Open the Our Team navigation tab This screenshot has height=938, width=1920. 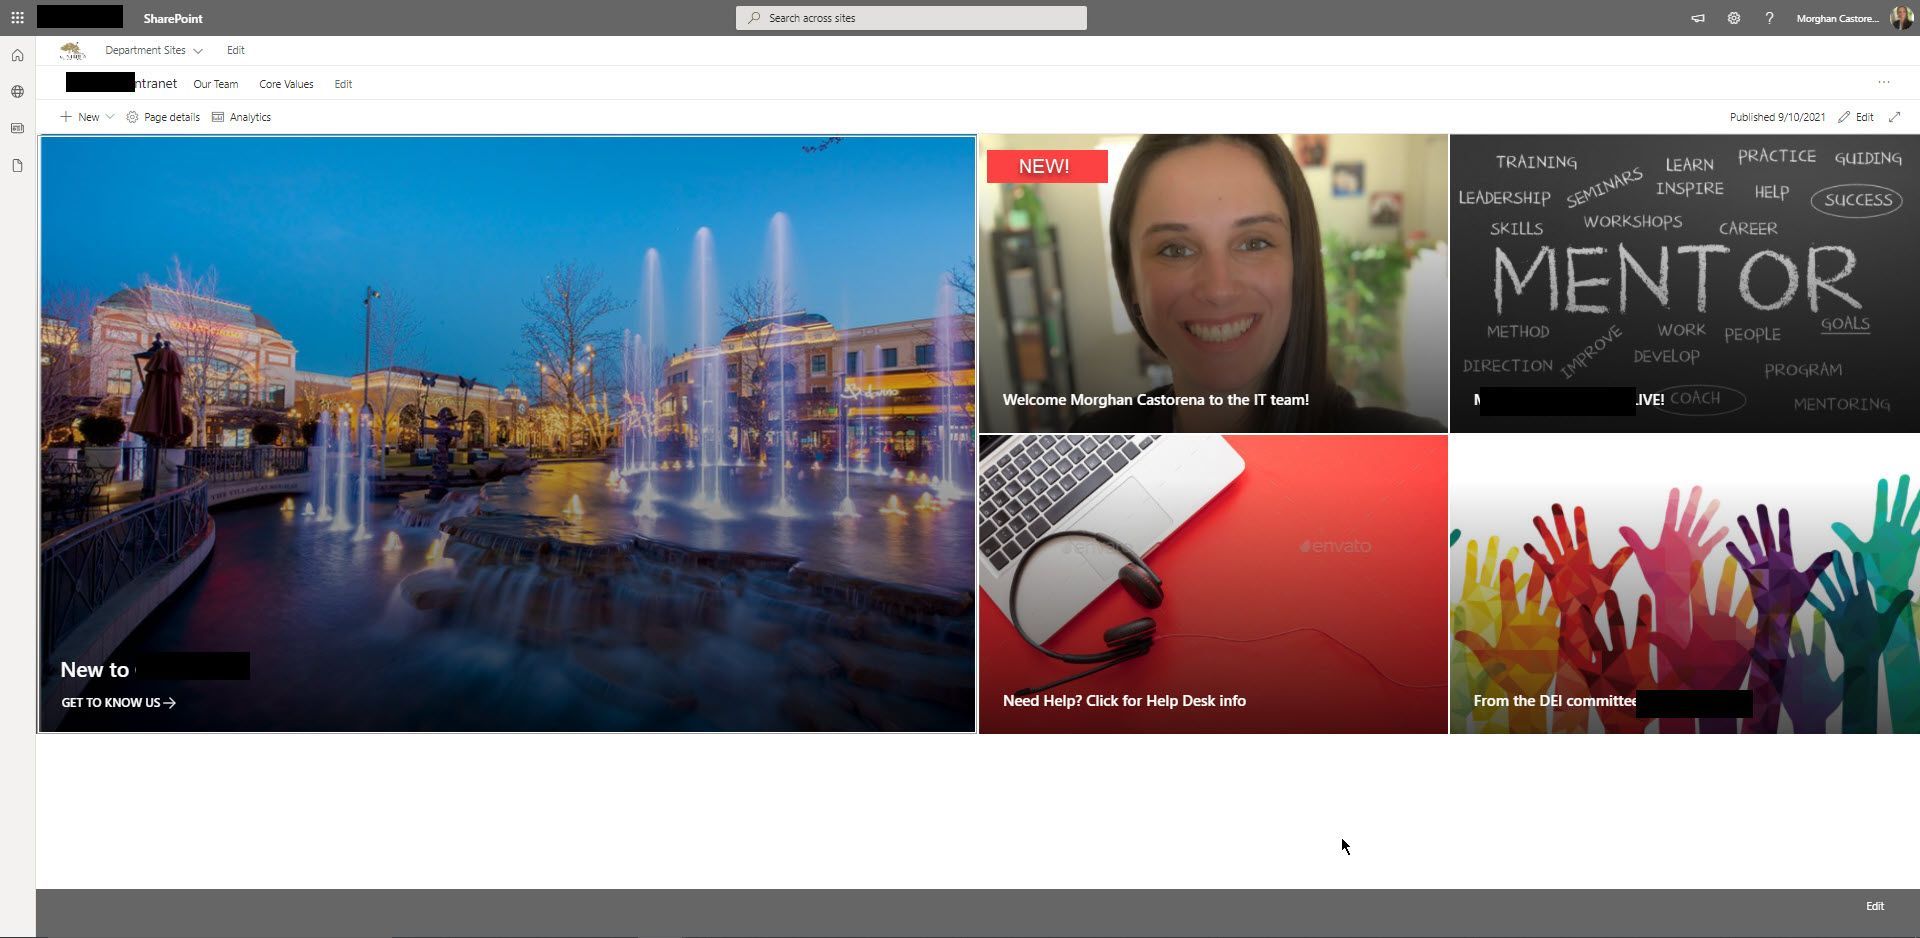point(215,84)
